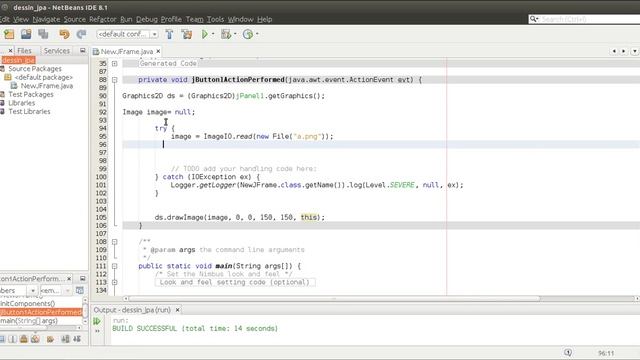Switch to the Files tab
The image size is (640, 360).
24,51
